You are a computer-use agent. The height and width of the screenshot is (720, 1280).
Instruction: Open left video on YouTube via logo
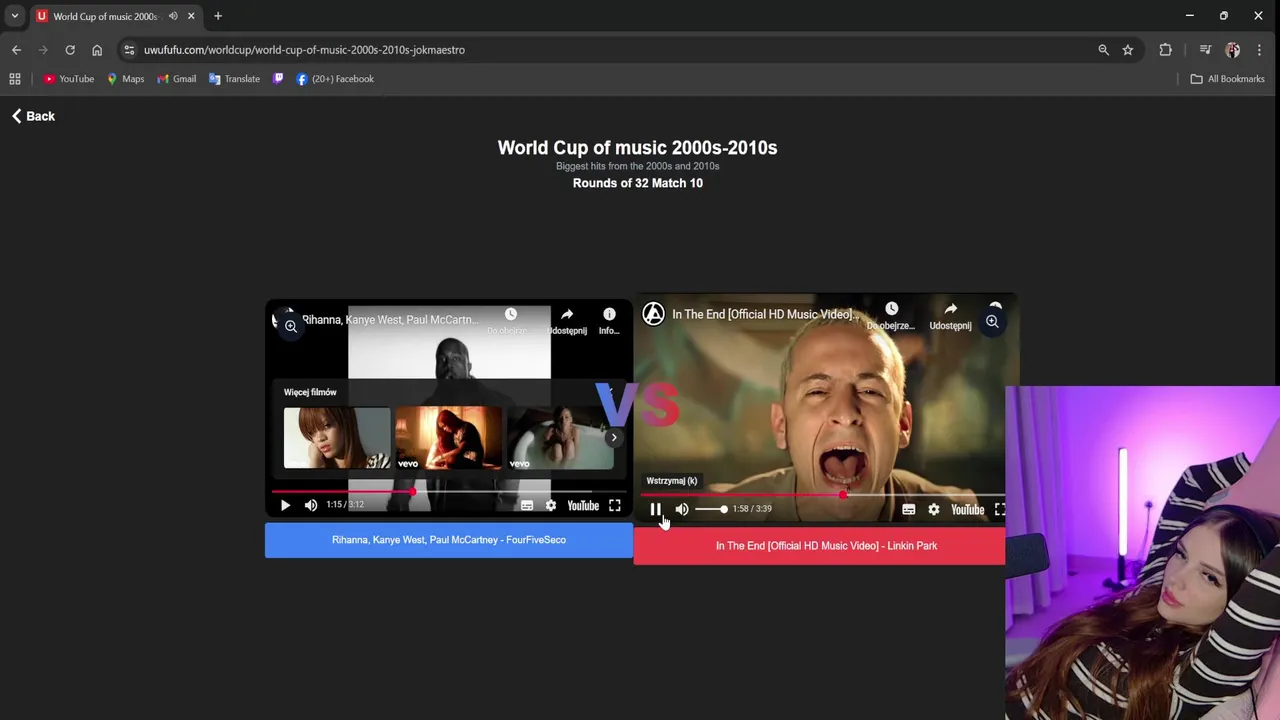coord(583,505)
